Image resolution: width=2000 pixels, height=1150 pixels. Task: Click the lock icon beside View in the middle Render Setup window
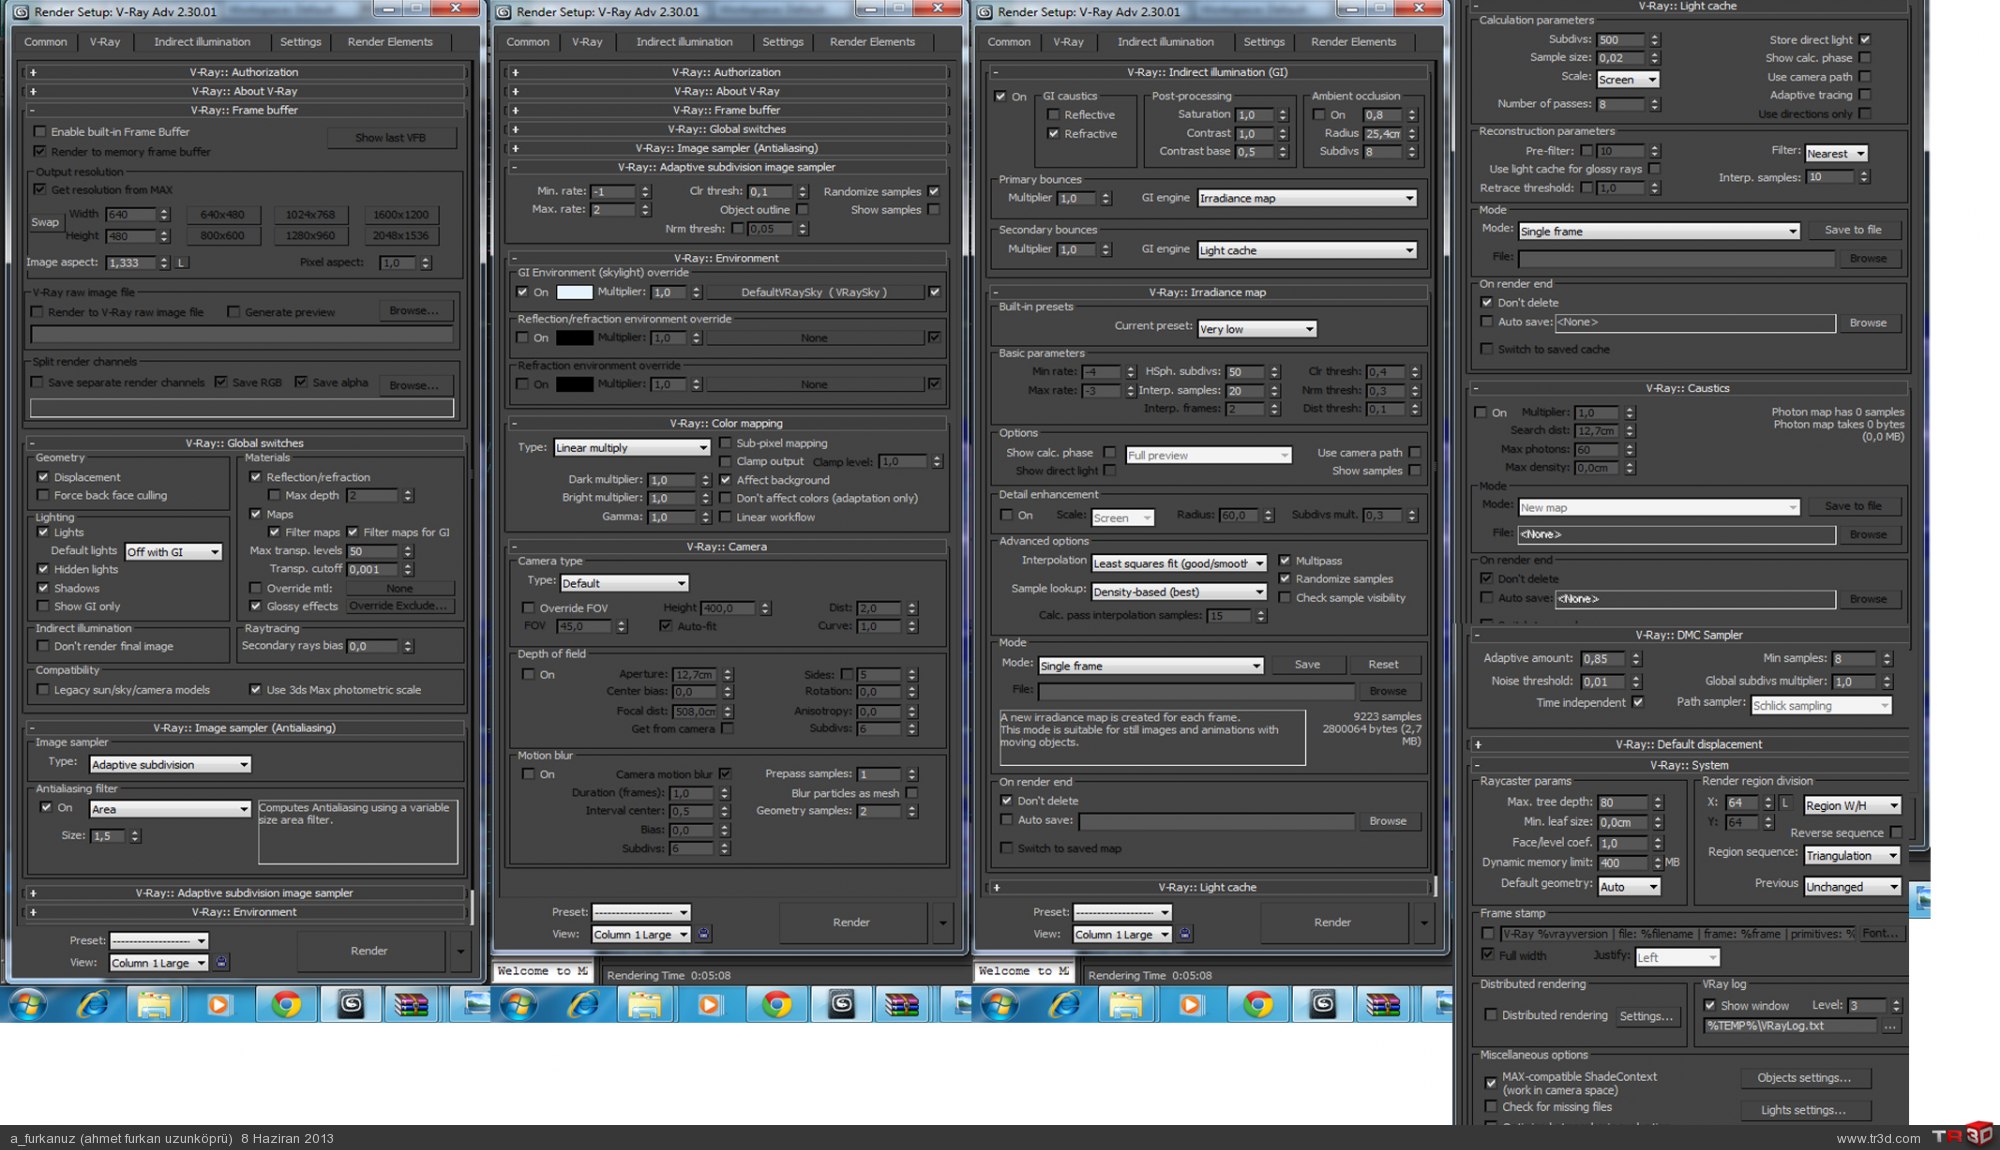tap(703, 934)
